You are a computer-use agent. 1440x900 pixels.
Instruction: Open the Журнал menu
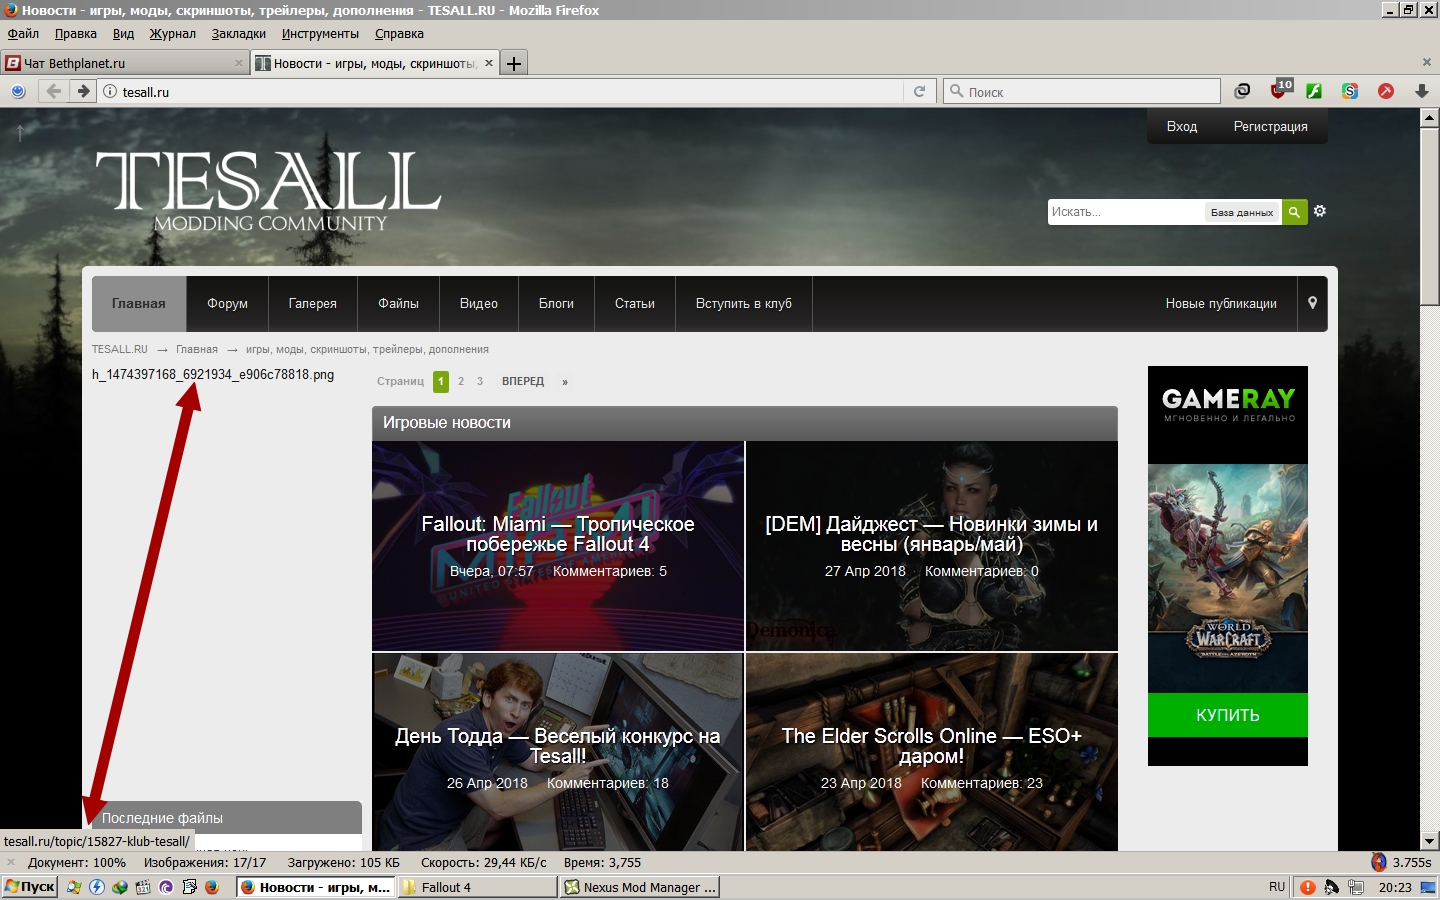(172, 33)
